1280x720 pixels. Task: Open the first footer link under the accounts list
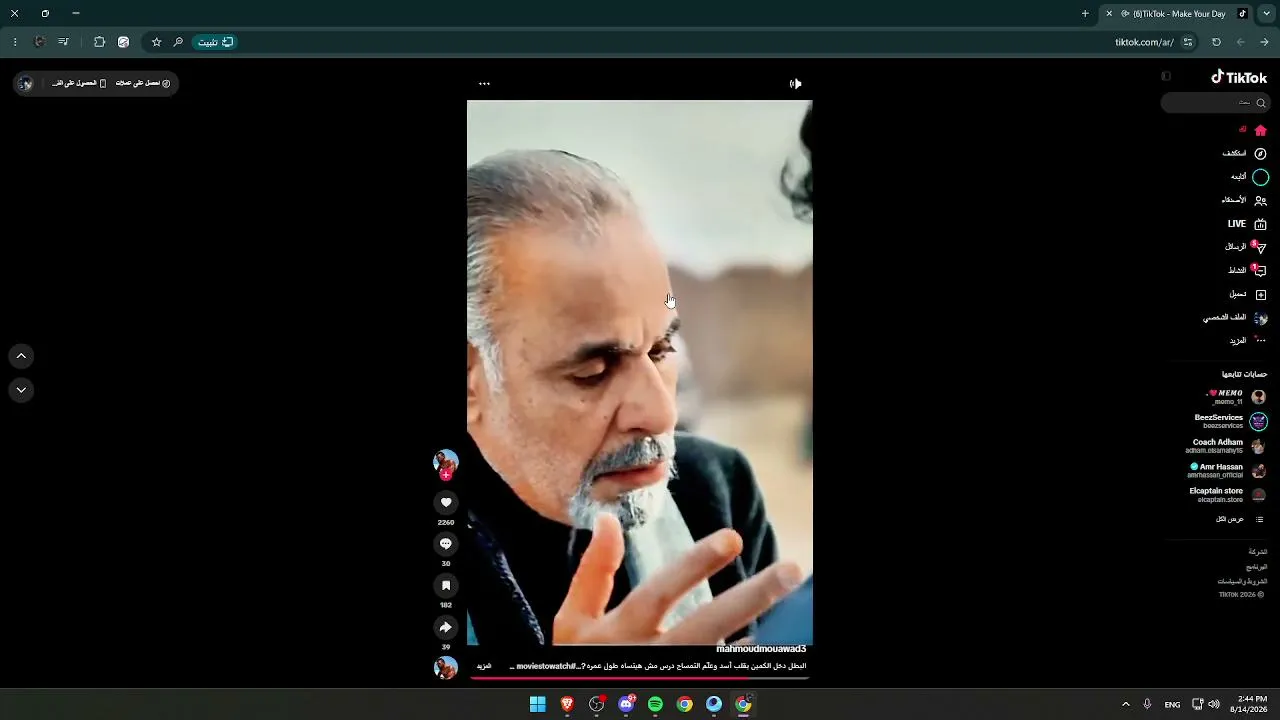(1257, 552)
